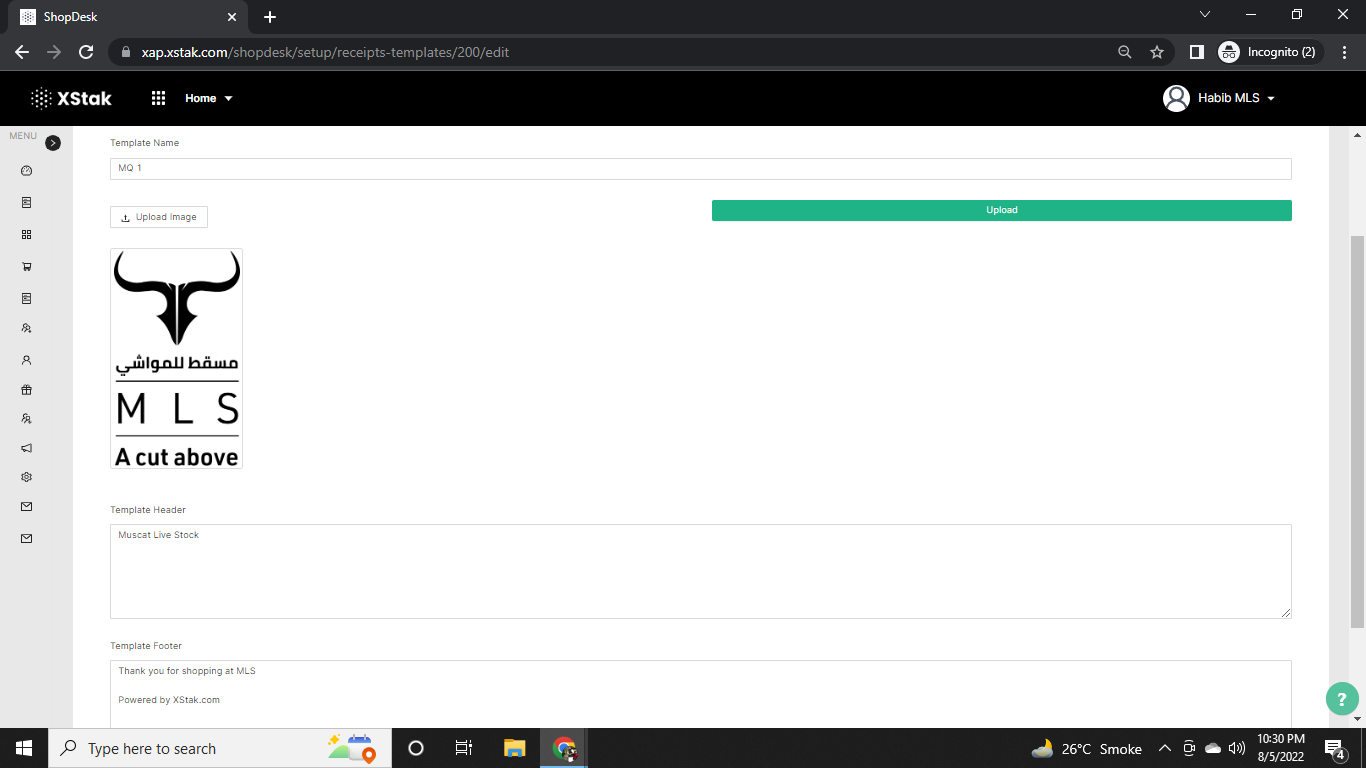Viewport: 1366px width, 768px height.
Task: Click inside the Template Footer text area
Action: tap(700, 694)
